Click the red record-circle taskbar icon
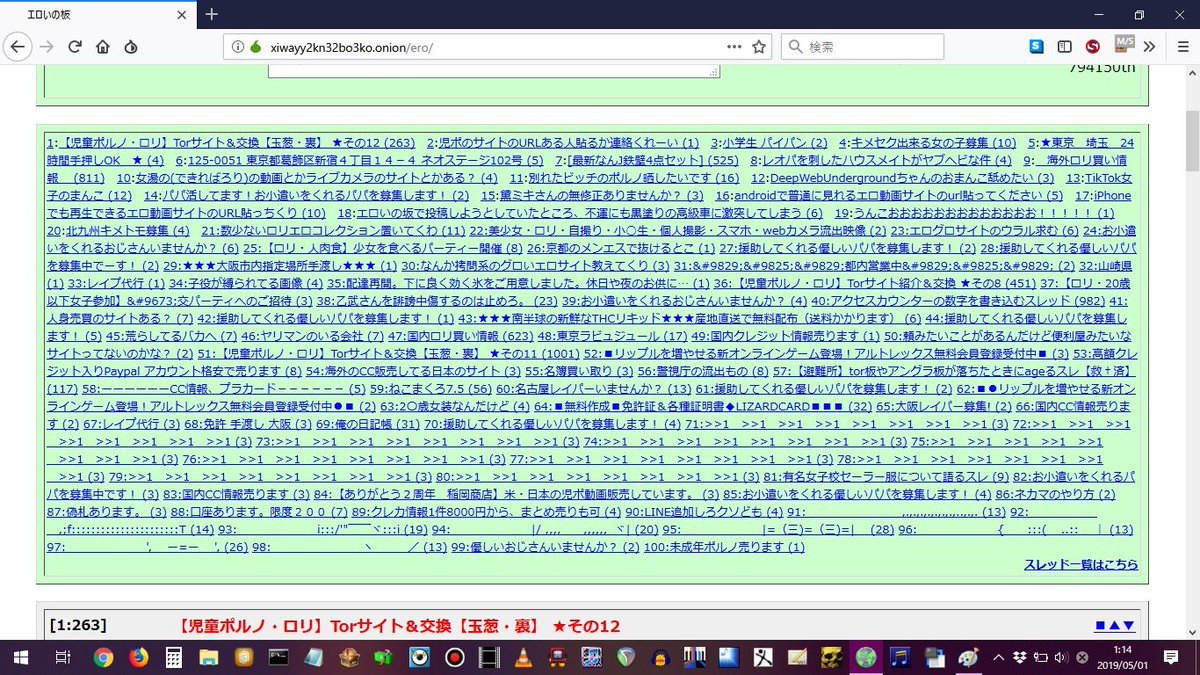The width and height of the screenshot is (1200, 675). [x=454, y=657]
